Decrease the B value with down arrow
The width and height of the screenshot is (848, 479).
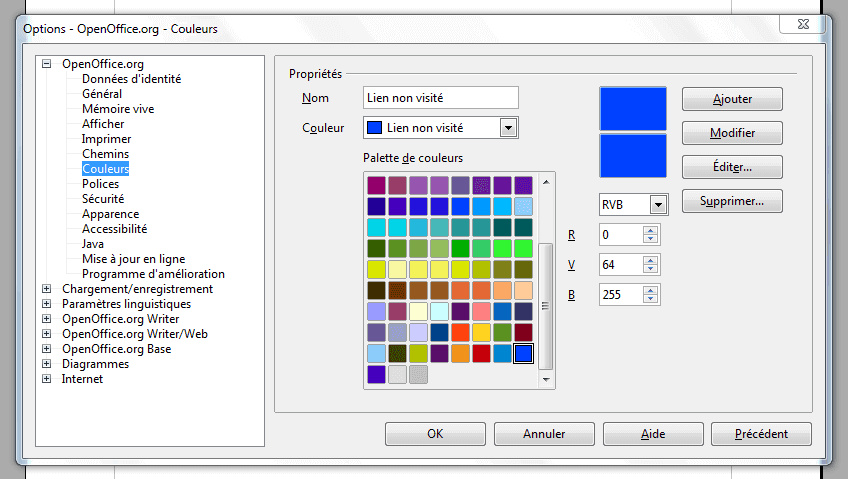click(651, 299)
